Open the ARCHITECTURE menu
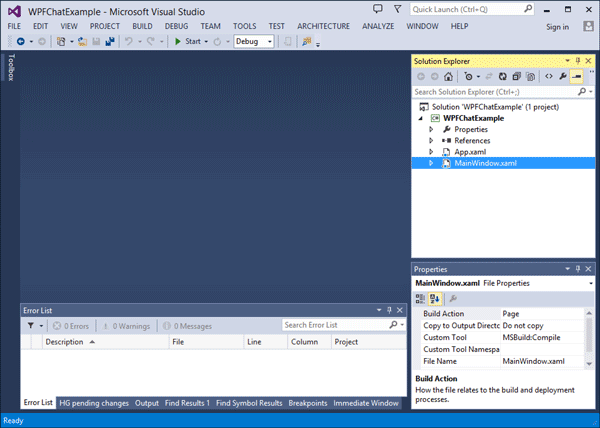 coord(323,26)
